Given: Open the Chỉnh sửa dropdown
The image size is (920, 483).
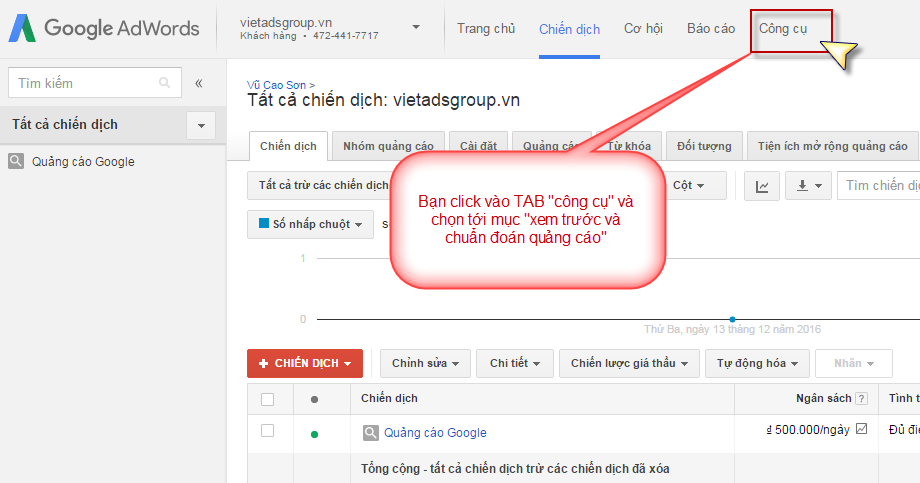Looking at the screenshot, I should (425, 363).
